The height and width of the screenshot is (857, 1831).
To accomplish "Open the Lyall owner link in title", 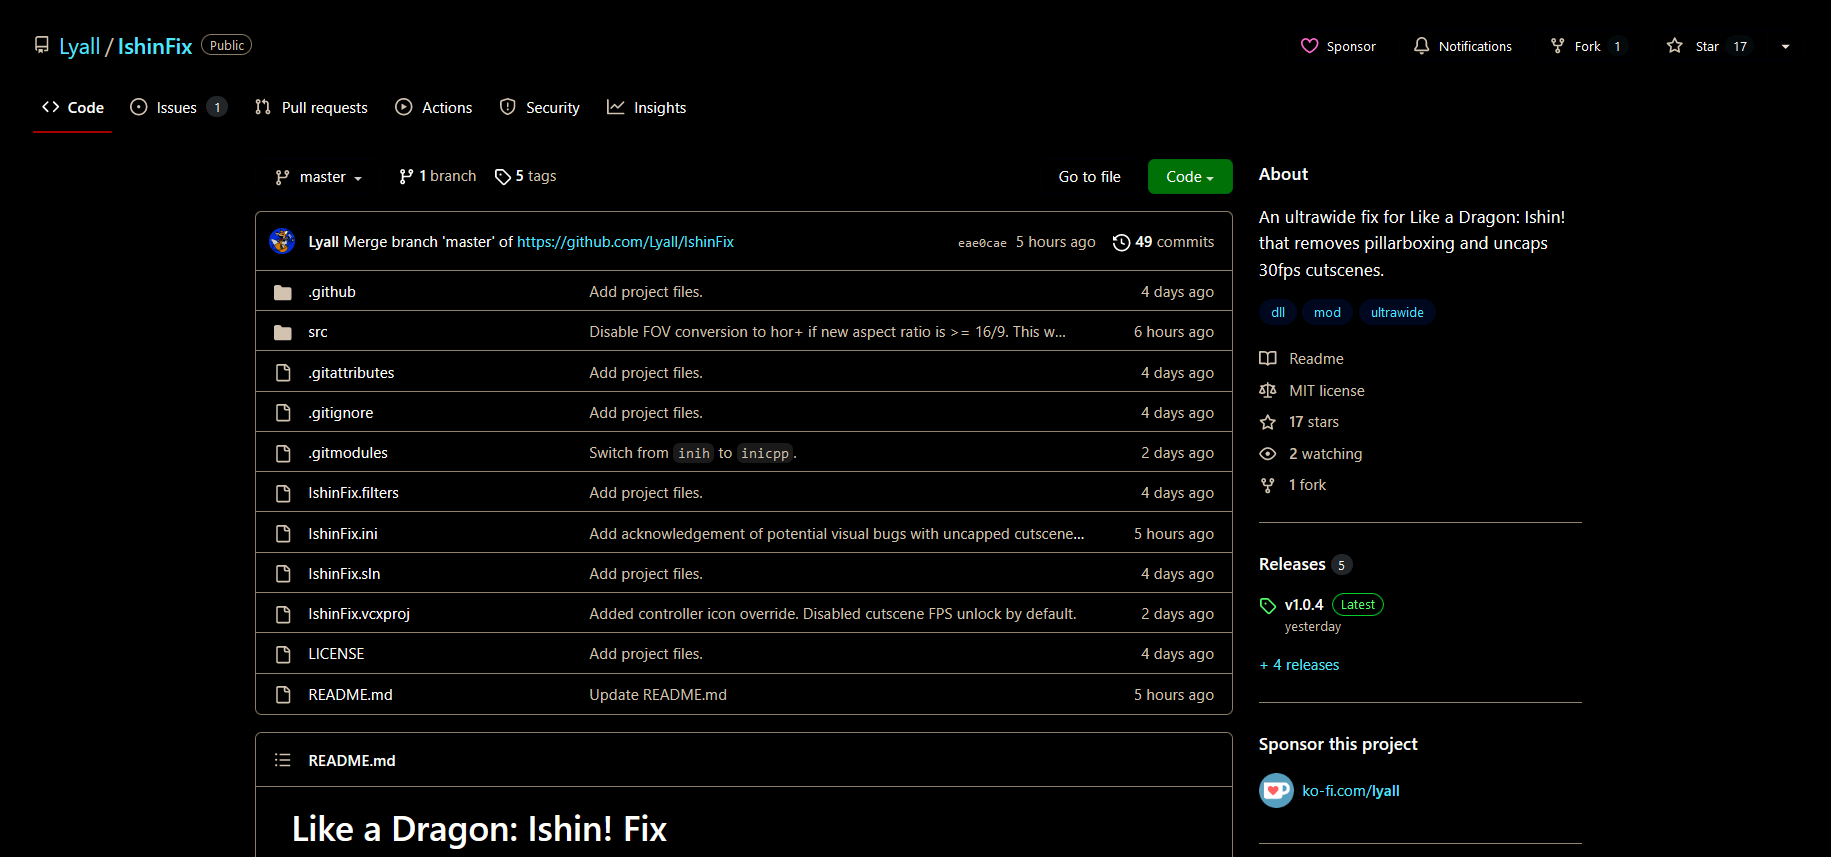I will [79, 46].
